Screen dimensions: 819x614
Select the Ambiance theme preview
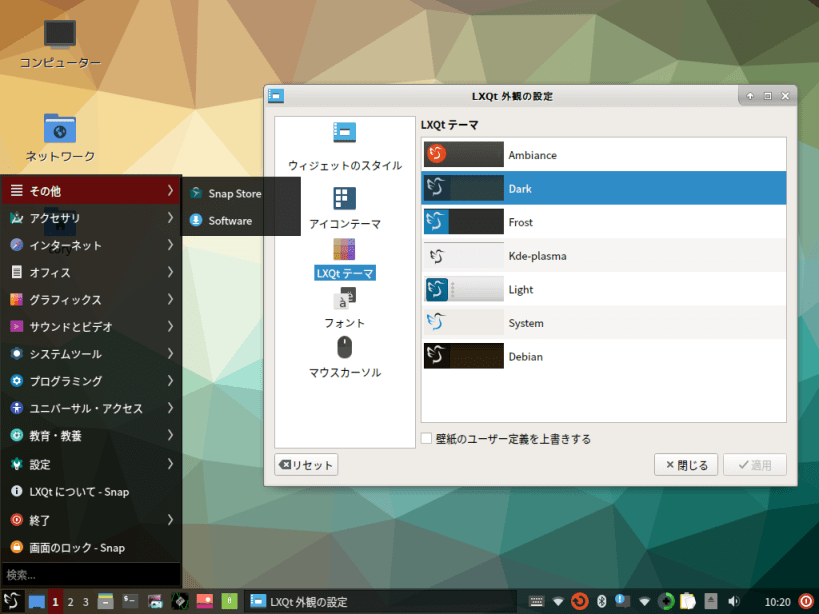pos(463,155)
